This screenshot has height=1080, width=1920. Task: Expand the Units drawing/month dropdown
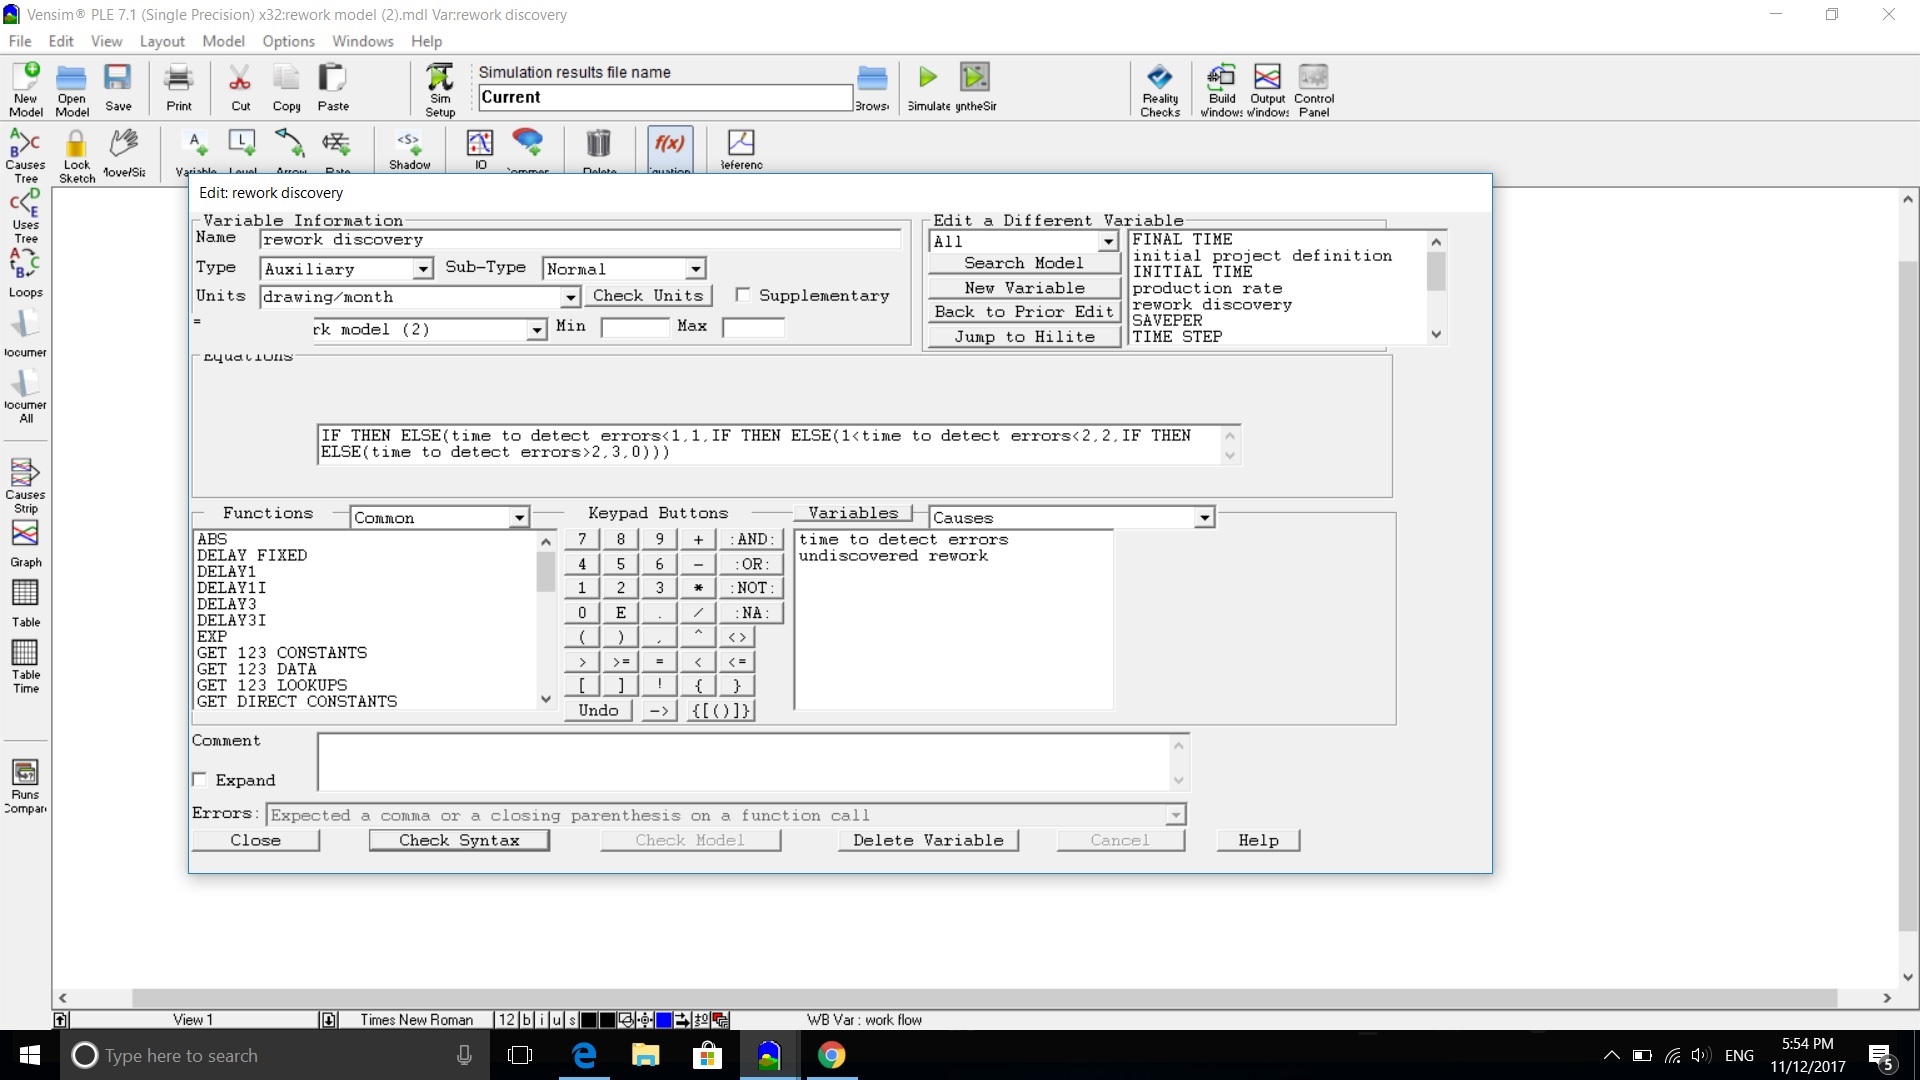click(570, 297)
